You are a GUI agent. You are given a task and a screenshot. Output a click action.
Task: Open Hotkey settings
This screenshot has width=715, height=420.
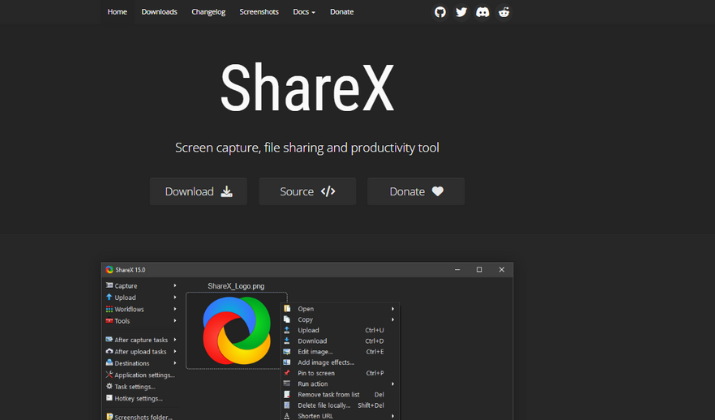[x=141, y=399]
